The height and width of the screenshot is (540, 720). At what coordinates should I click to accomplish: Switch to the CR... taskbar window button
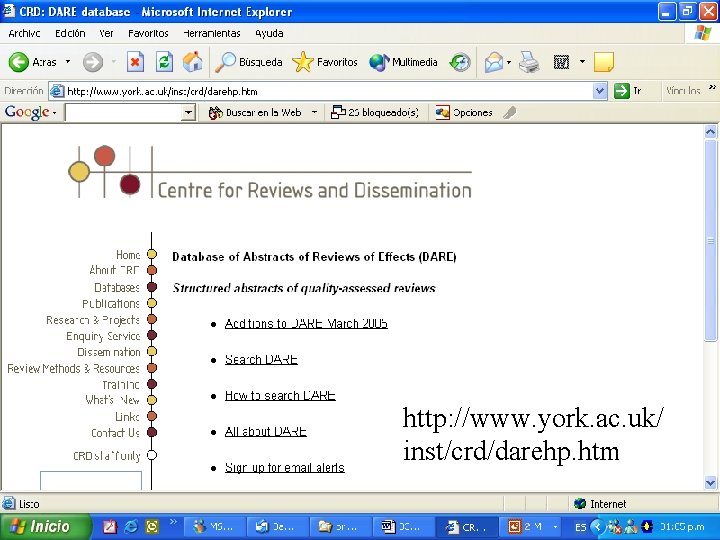[466, 527]
